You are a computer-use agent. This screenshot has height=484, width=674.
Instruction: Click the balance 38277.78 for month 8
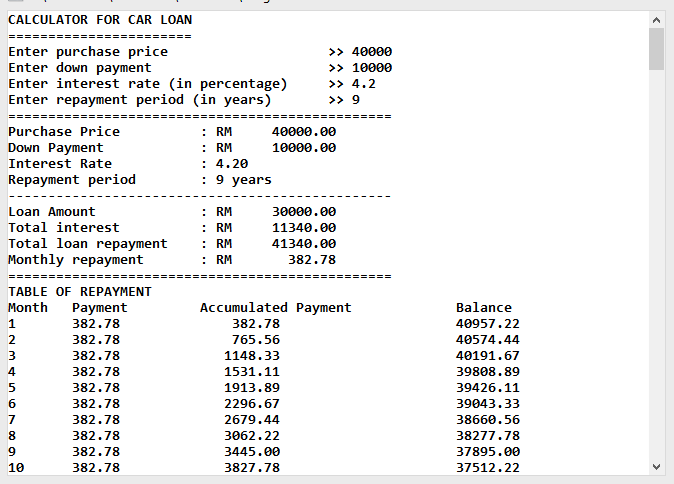tap(488, 435)
